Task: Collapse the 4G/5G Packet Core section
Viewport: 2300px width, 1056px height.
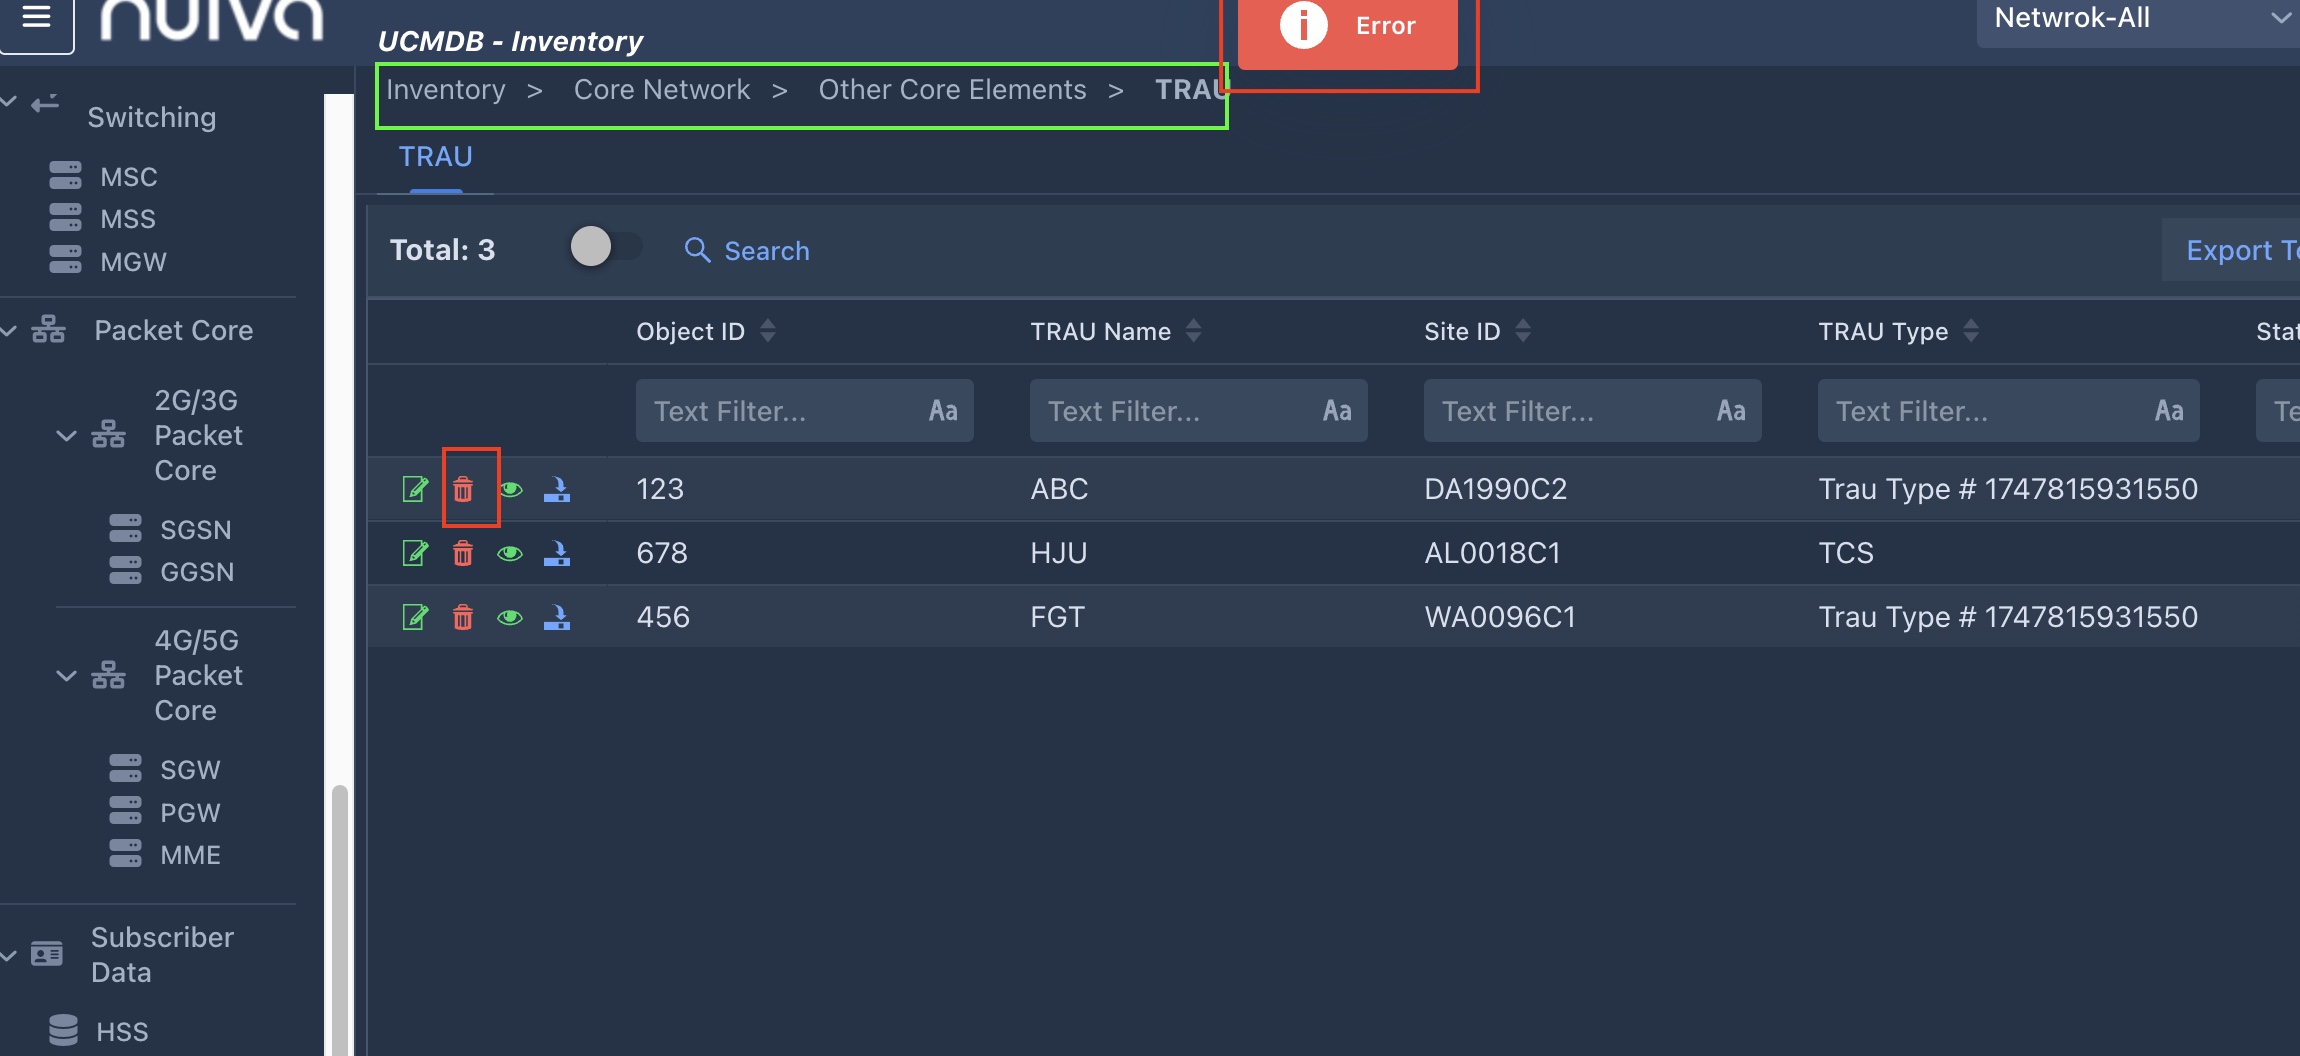Action: tap(66, 675)
